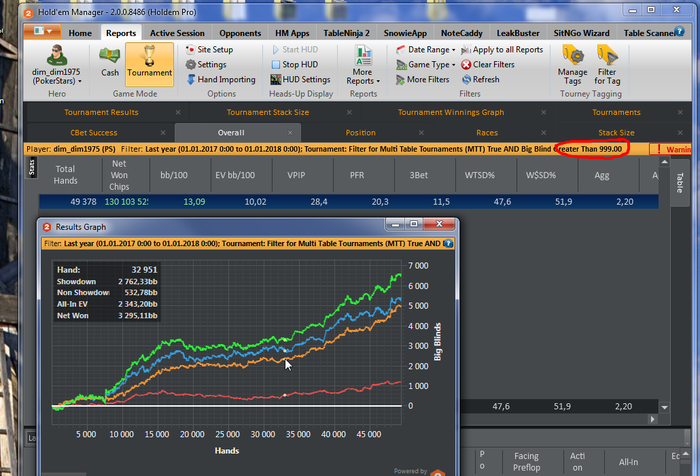Image resolution: width=700 pixels, height=476 pixels.
Task: Open Manage Tags
Action: [572, 65]
